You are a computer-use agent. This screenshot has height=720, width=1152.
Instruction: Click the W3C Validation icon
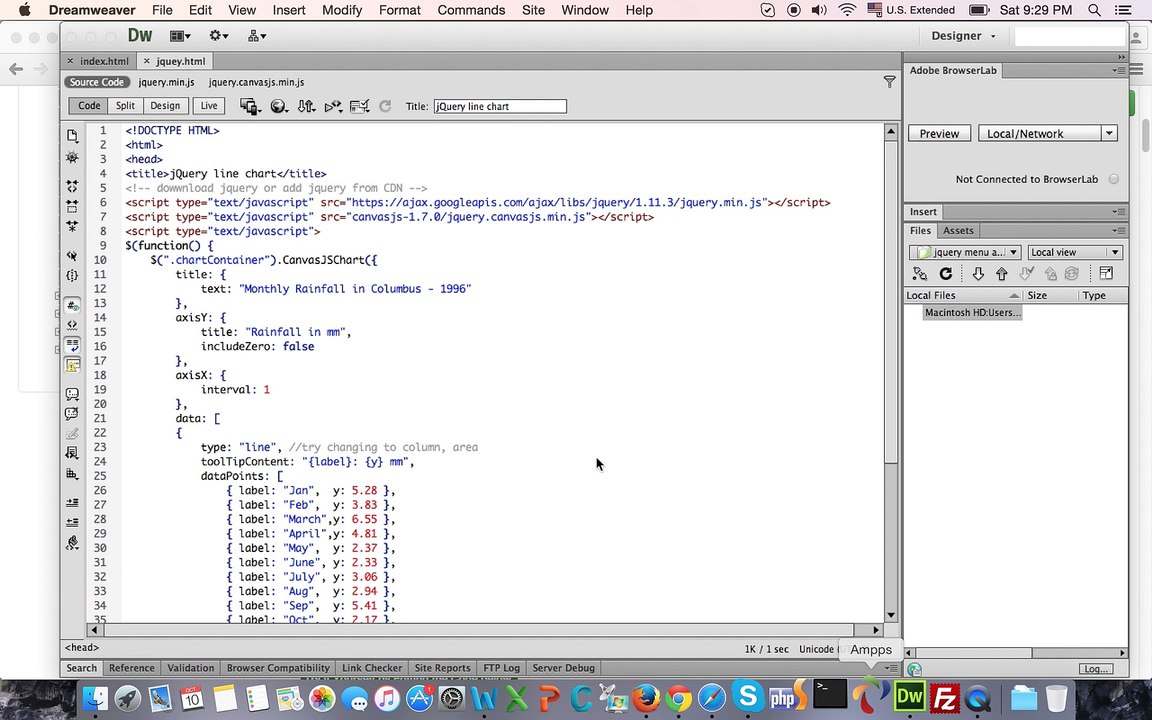click(x=333, y=107)
